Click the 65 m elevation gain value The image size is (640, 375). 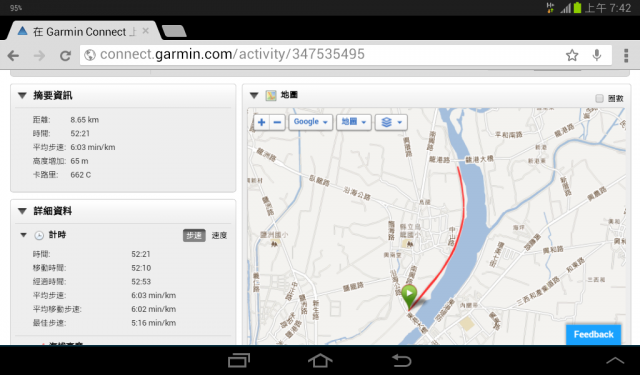(79, 161)
